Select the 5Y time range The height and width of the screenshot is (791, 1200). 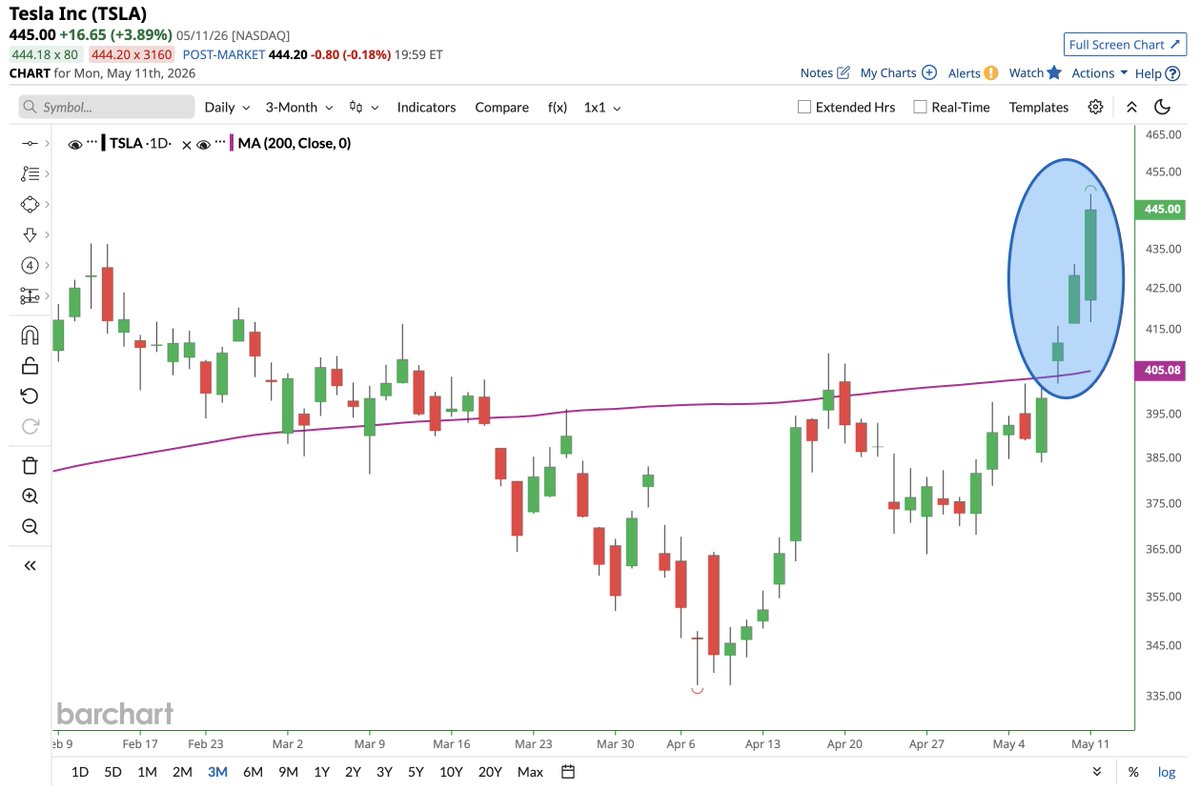coord(415,772)
